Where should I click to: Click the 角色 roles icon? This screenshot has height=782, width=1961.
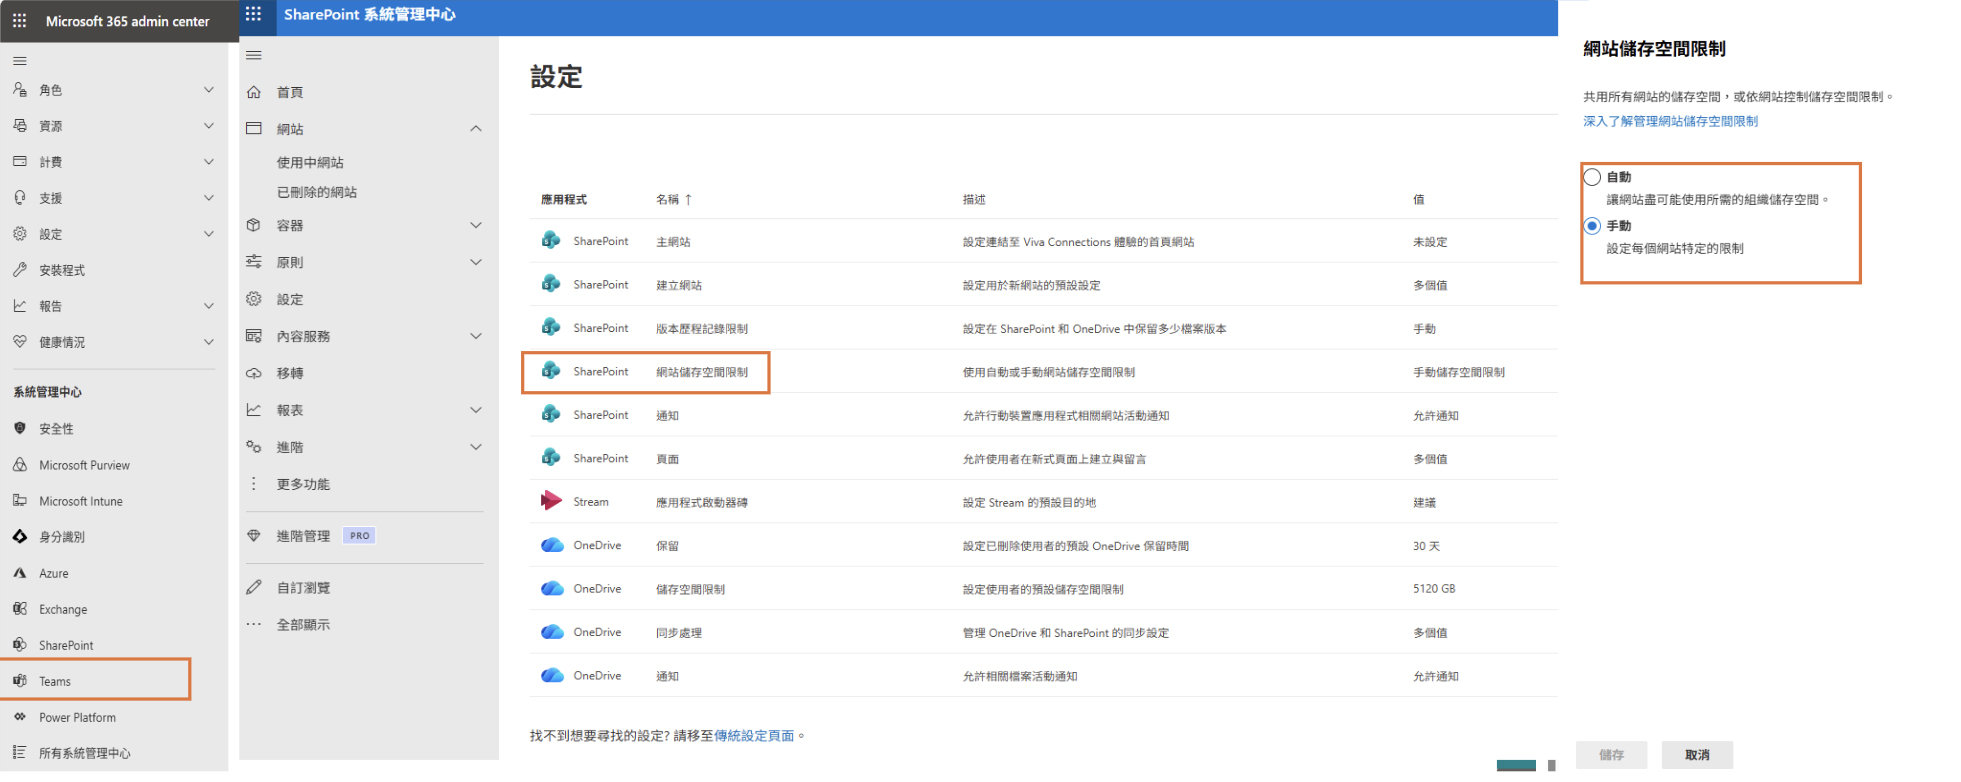click(19, 89)
